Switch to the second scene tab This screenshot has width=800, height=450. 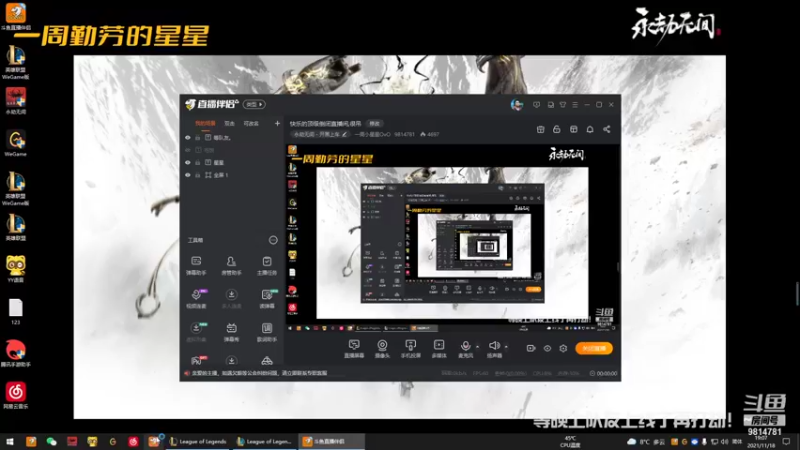[x=230, y=123]
